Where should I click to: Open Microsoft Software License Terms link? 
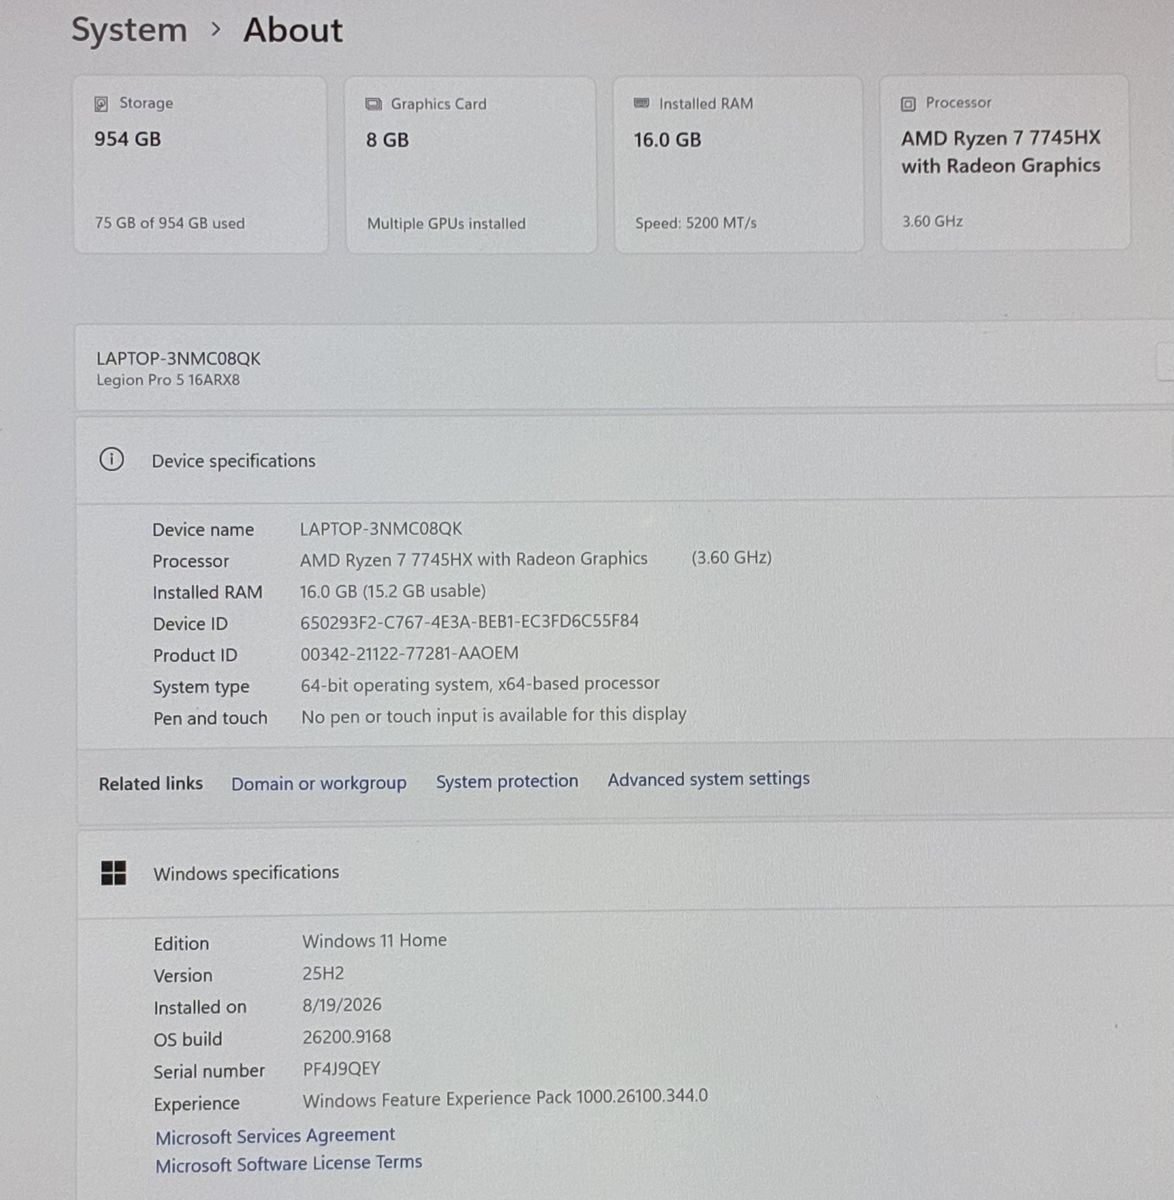point(289,1164)
